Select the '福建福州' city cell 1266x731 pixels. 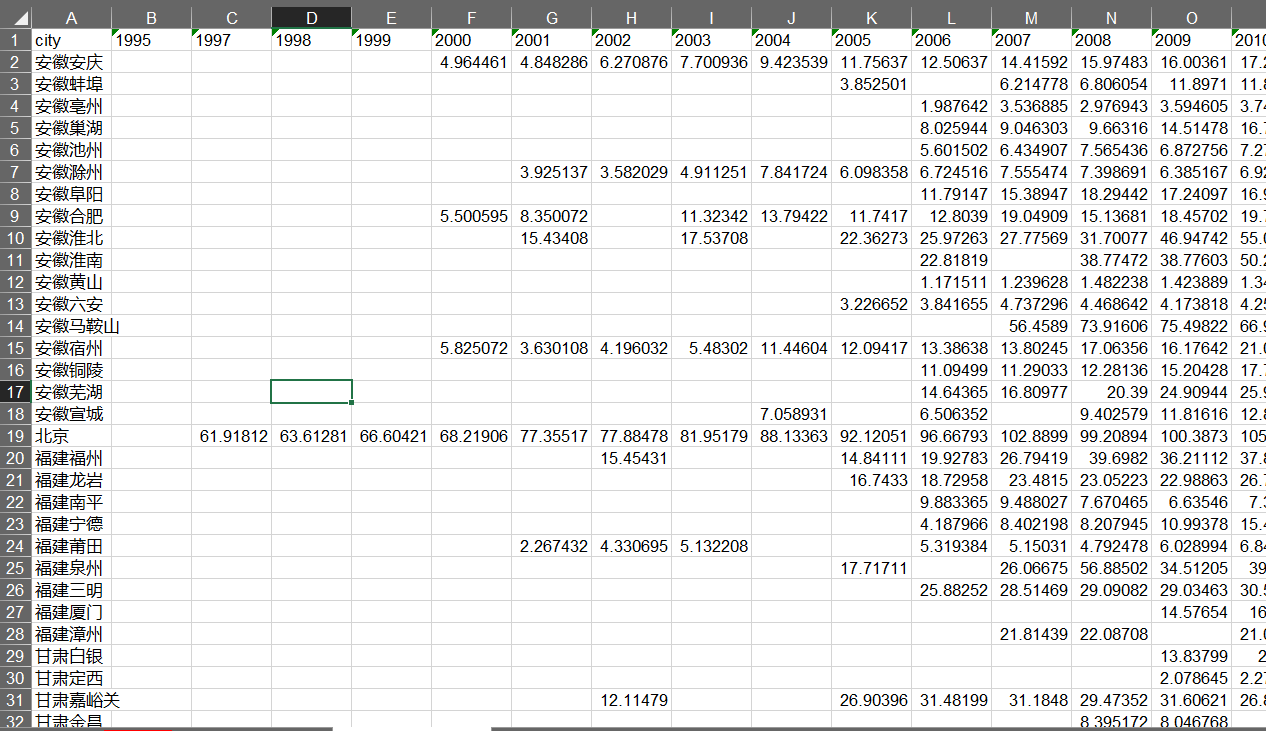[x=71, y=458]
